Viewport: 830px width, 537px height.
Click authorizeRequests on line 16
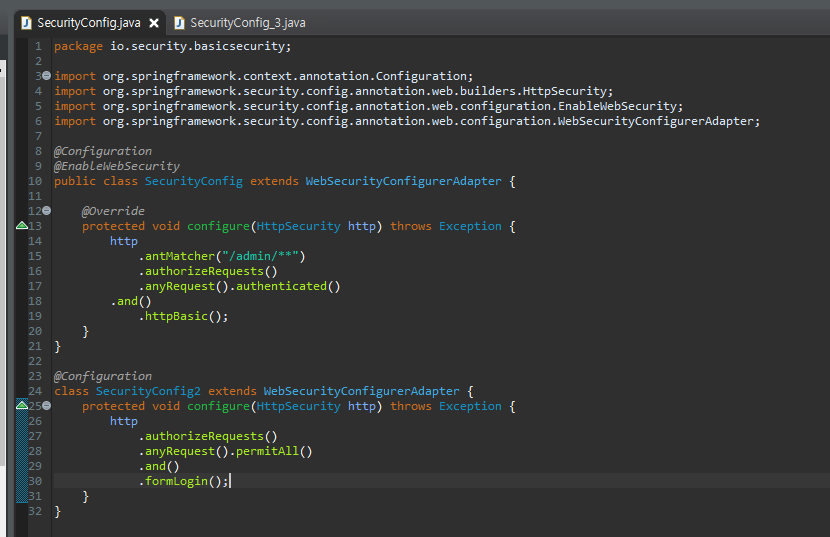[204, 271]
